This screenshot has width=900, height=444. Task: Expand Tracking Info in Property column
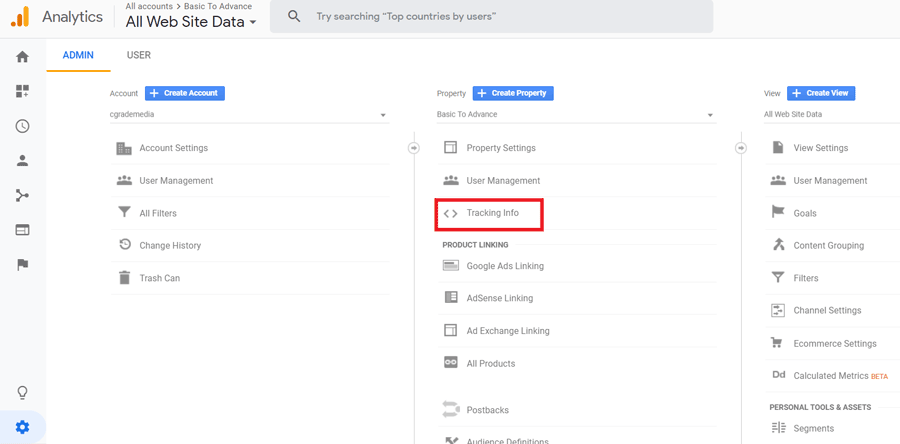pyautogui.click(x=492, y=213)
